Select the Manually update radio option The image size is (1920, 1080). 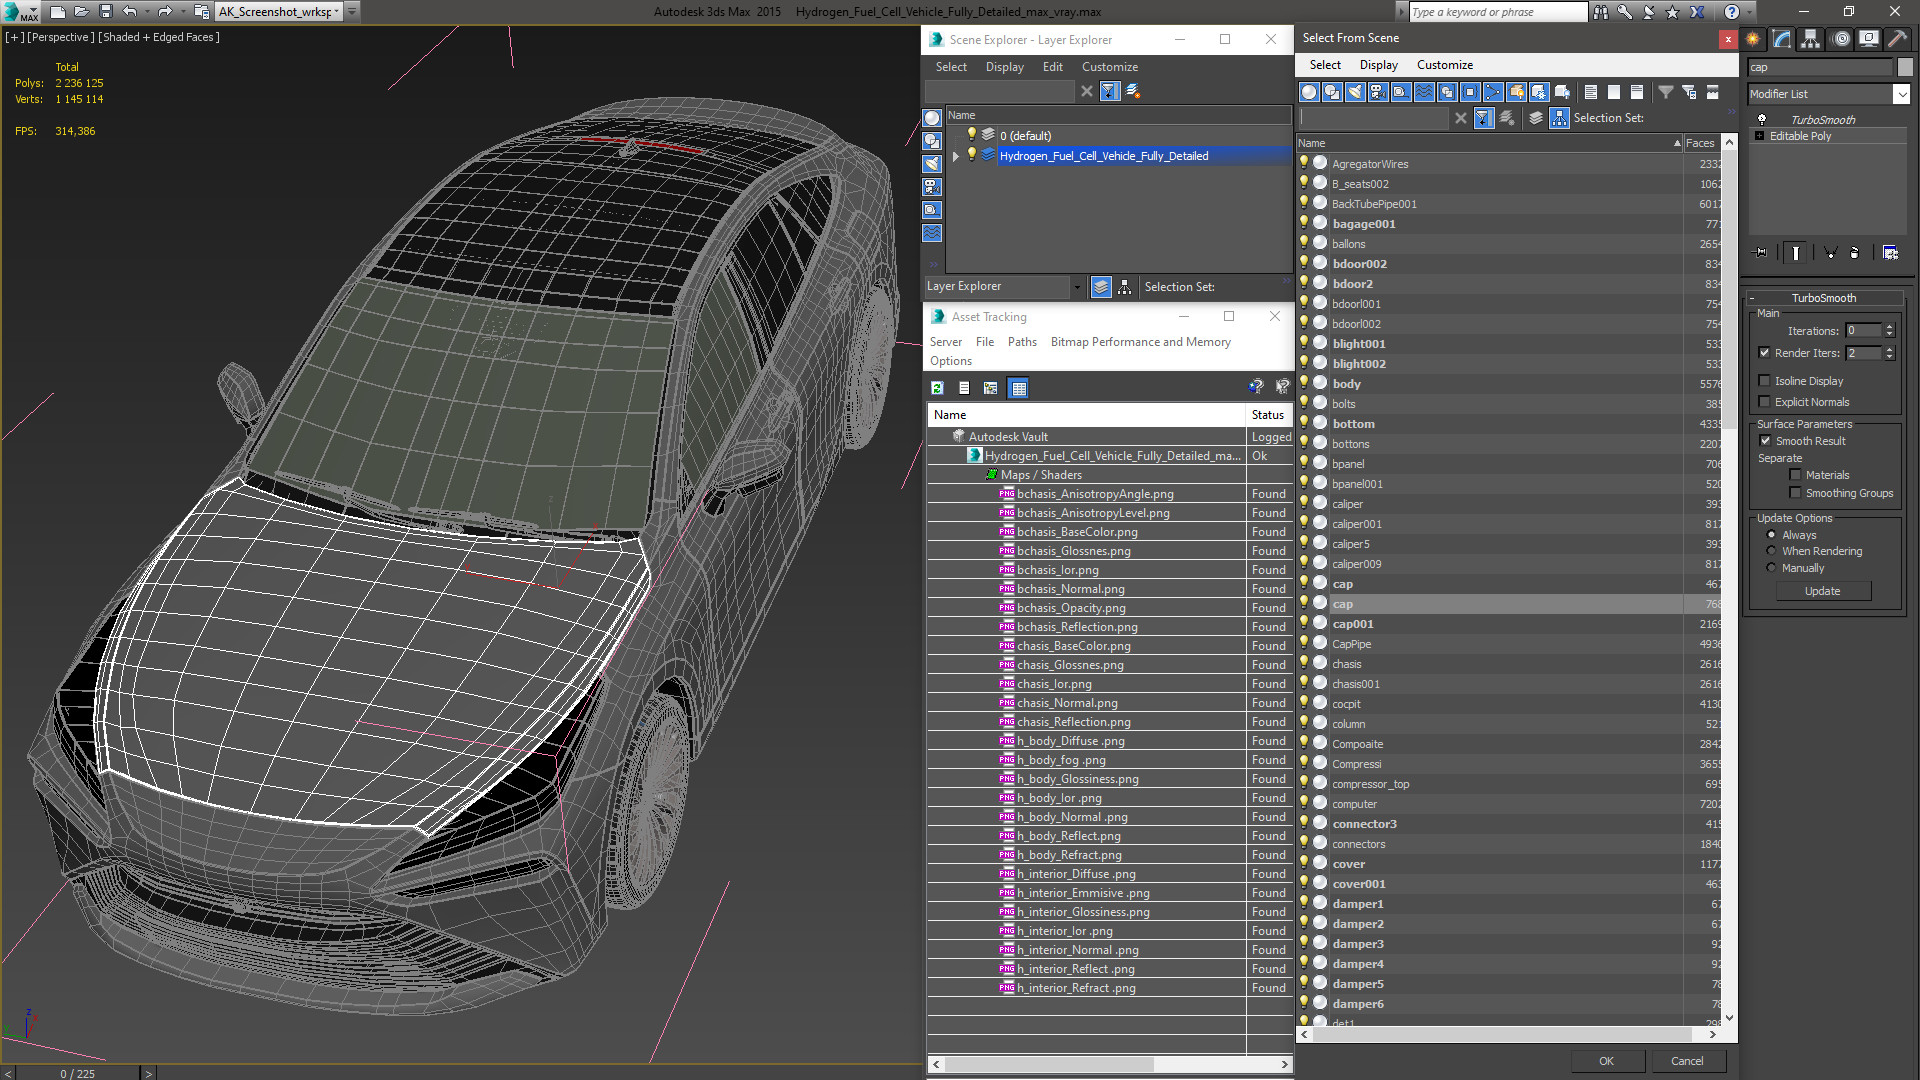[x=1771, y=568]
